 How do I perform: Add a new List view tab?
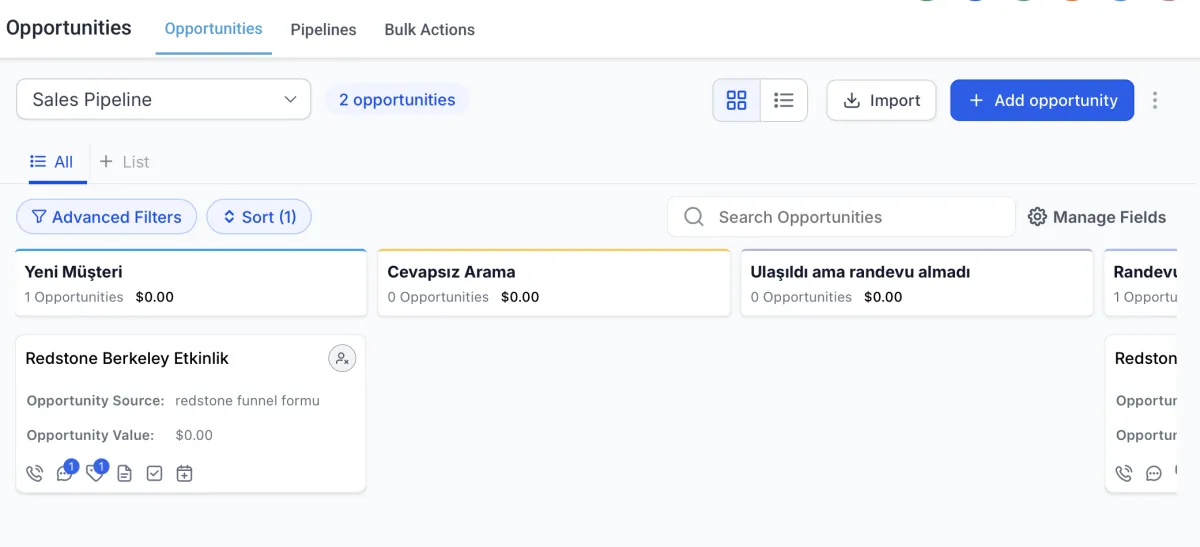coord(125,162)
